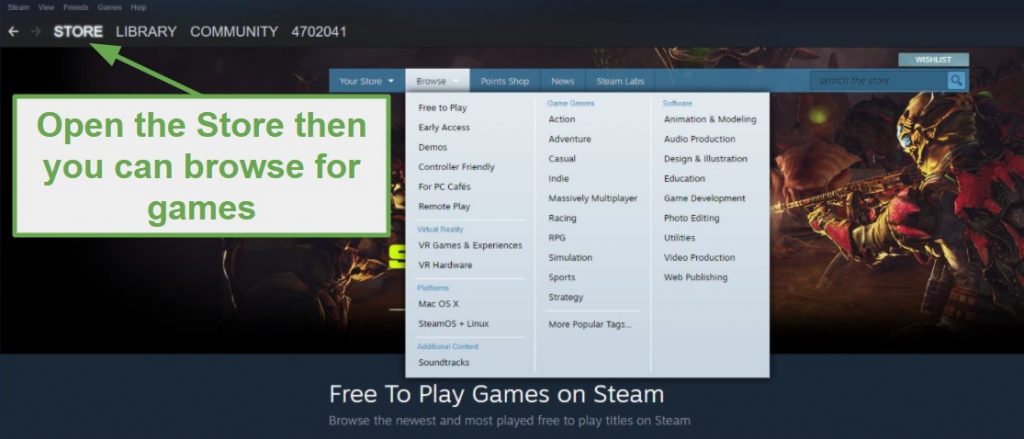Select VR Games & Experiences

click(x=470, y=245)
